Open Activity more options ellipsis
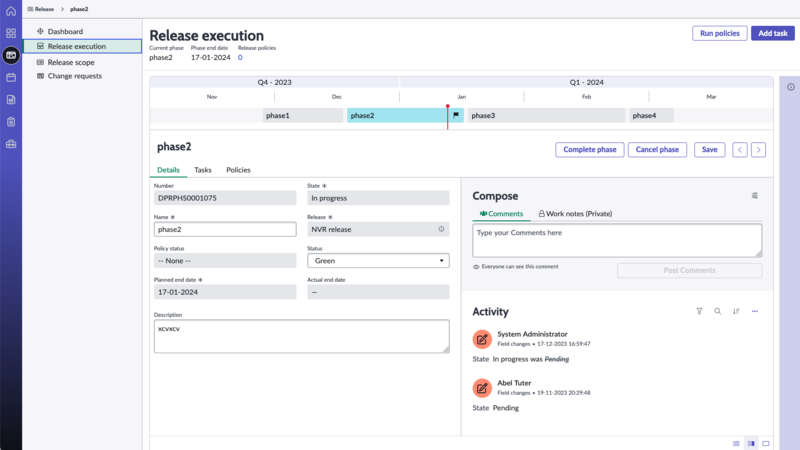Viewport: 800px width, 450px height. pos(755,311)
